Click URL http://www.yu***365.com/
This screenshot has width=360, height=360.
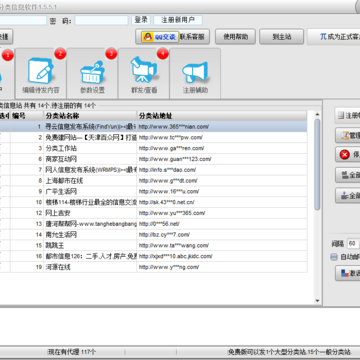click(172, 213)
